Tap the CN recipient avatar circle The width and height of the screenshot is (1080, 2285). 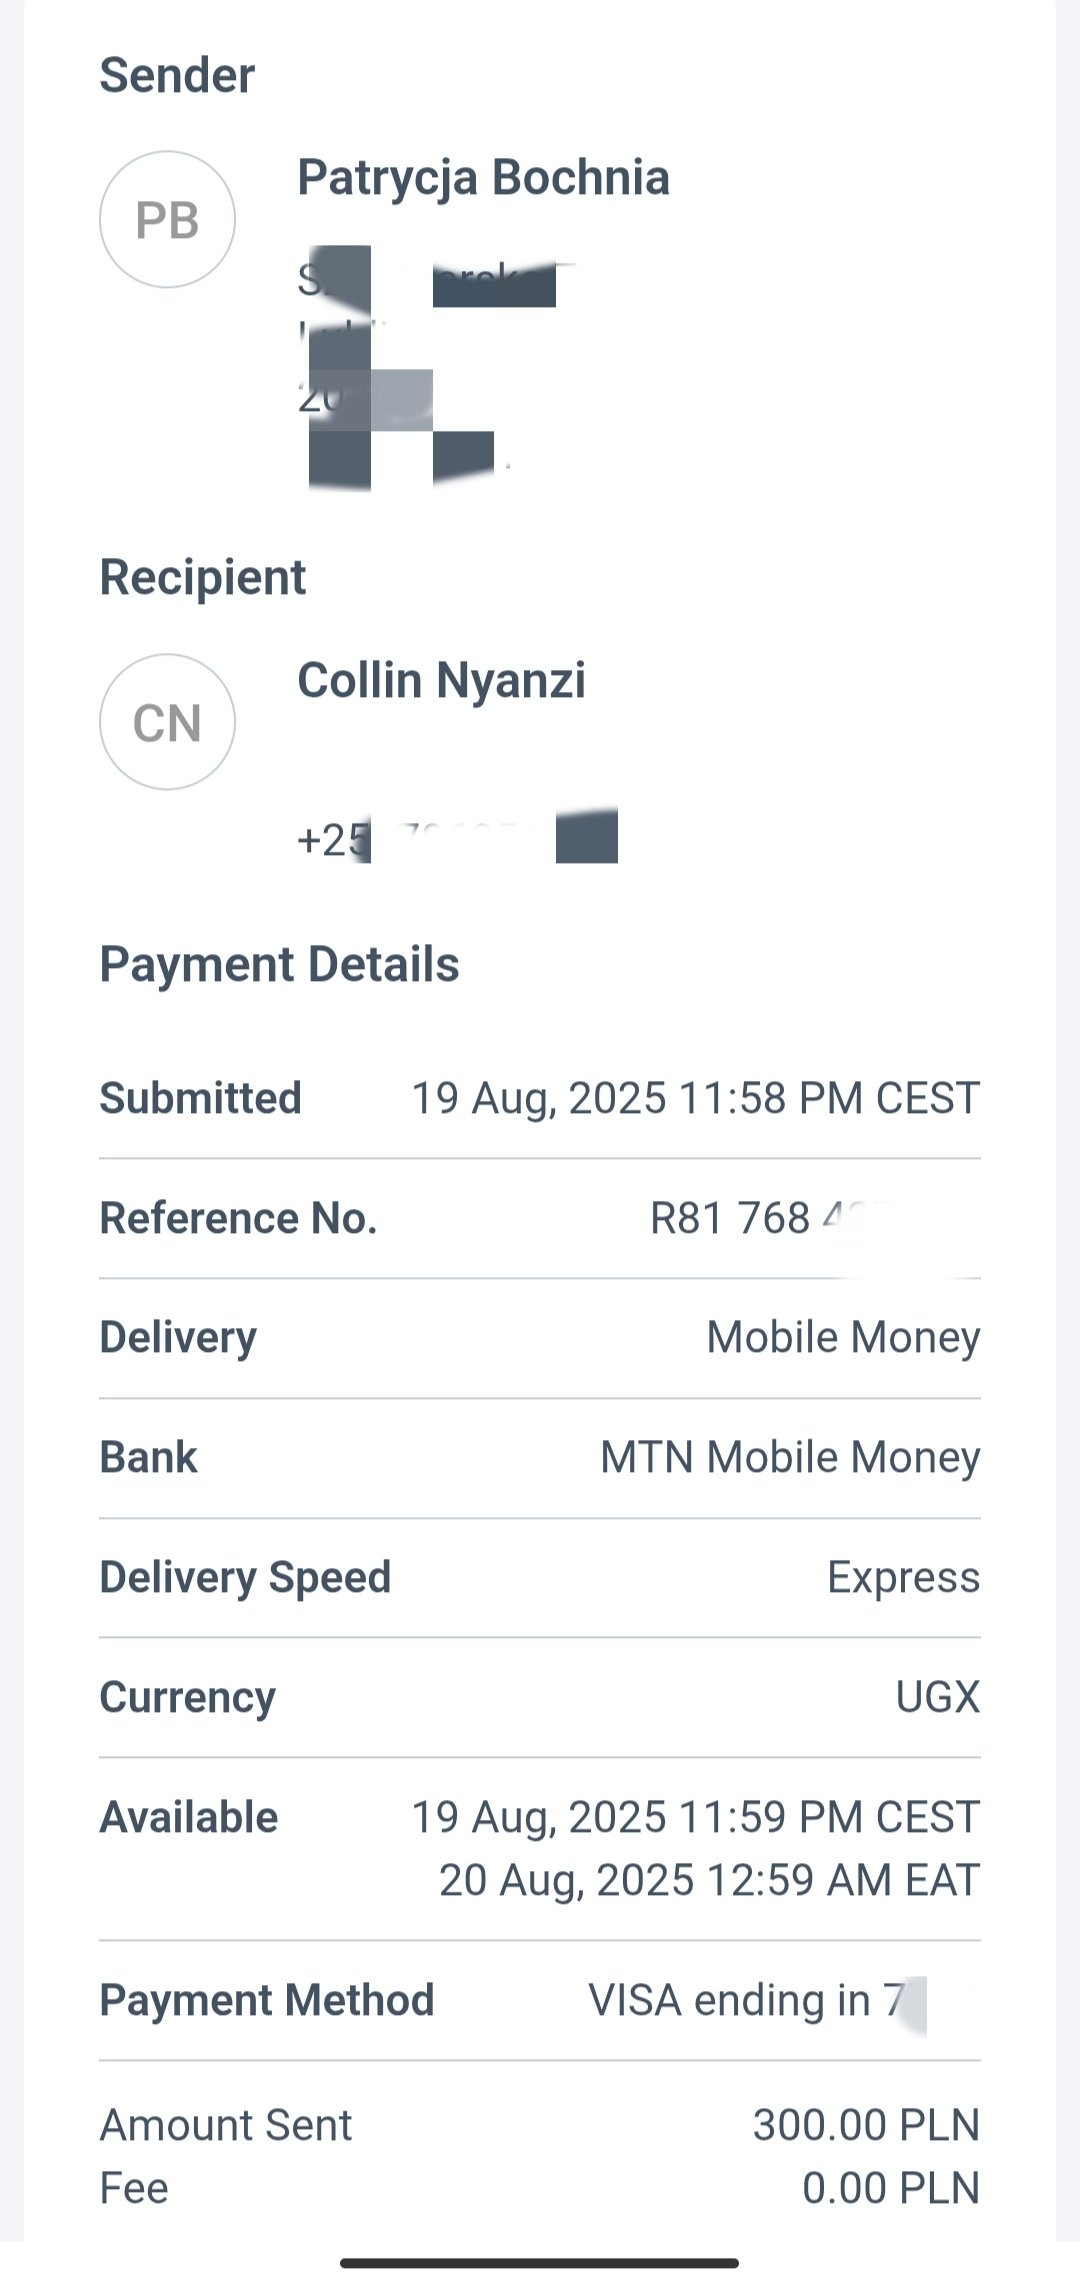tap(167, 722)
